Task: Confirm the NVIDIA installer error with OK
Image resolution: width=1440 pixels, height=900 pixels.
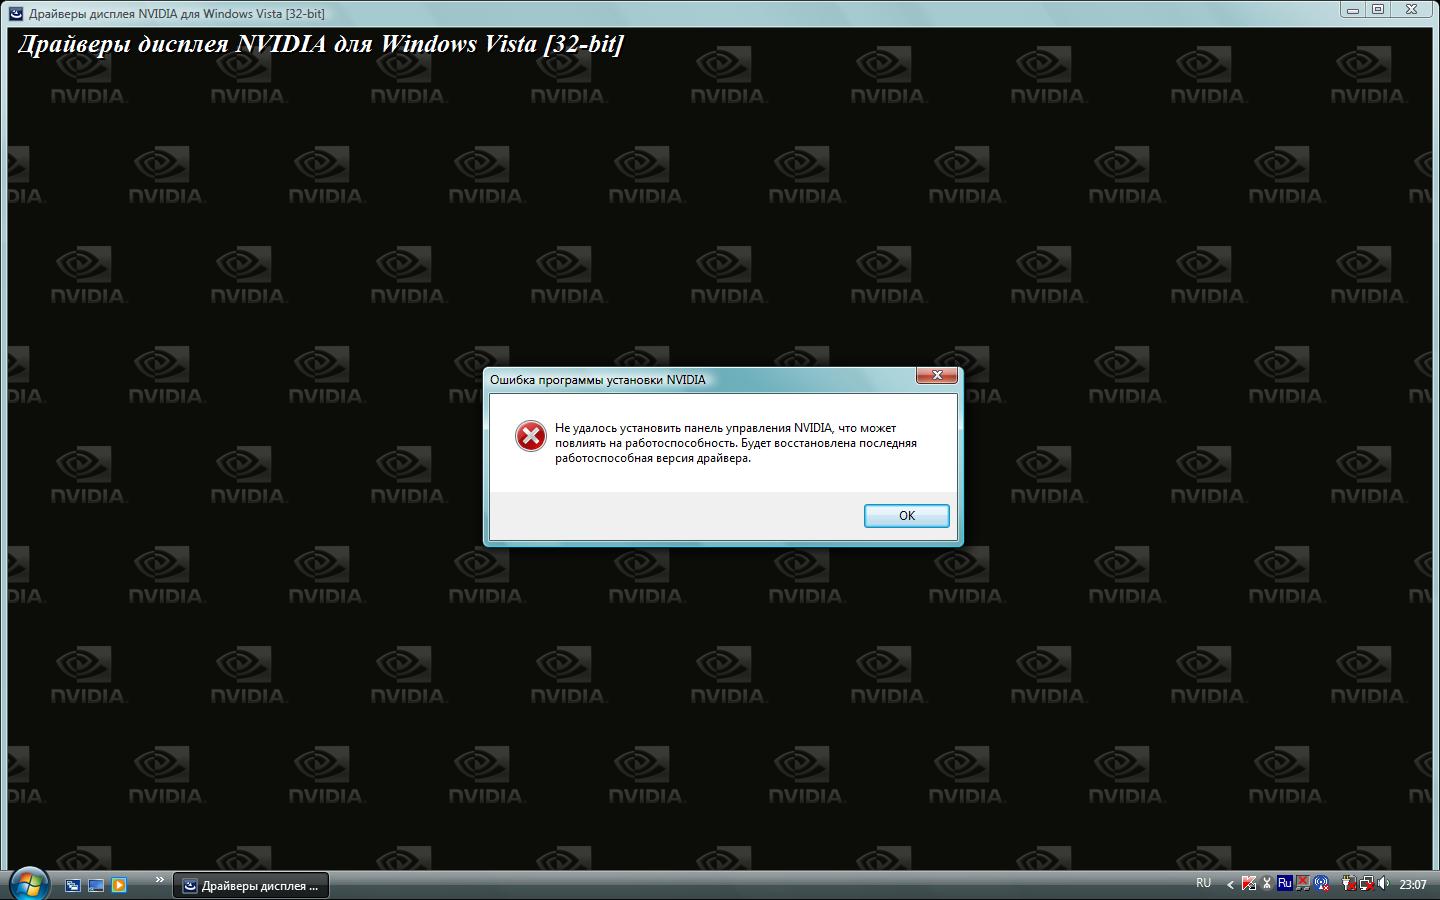Action: click(906, 516)
